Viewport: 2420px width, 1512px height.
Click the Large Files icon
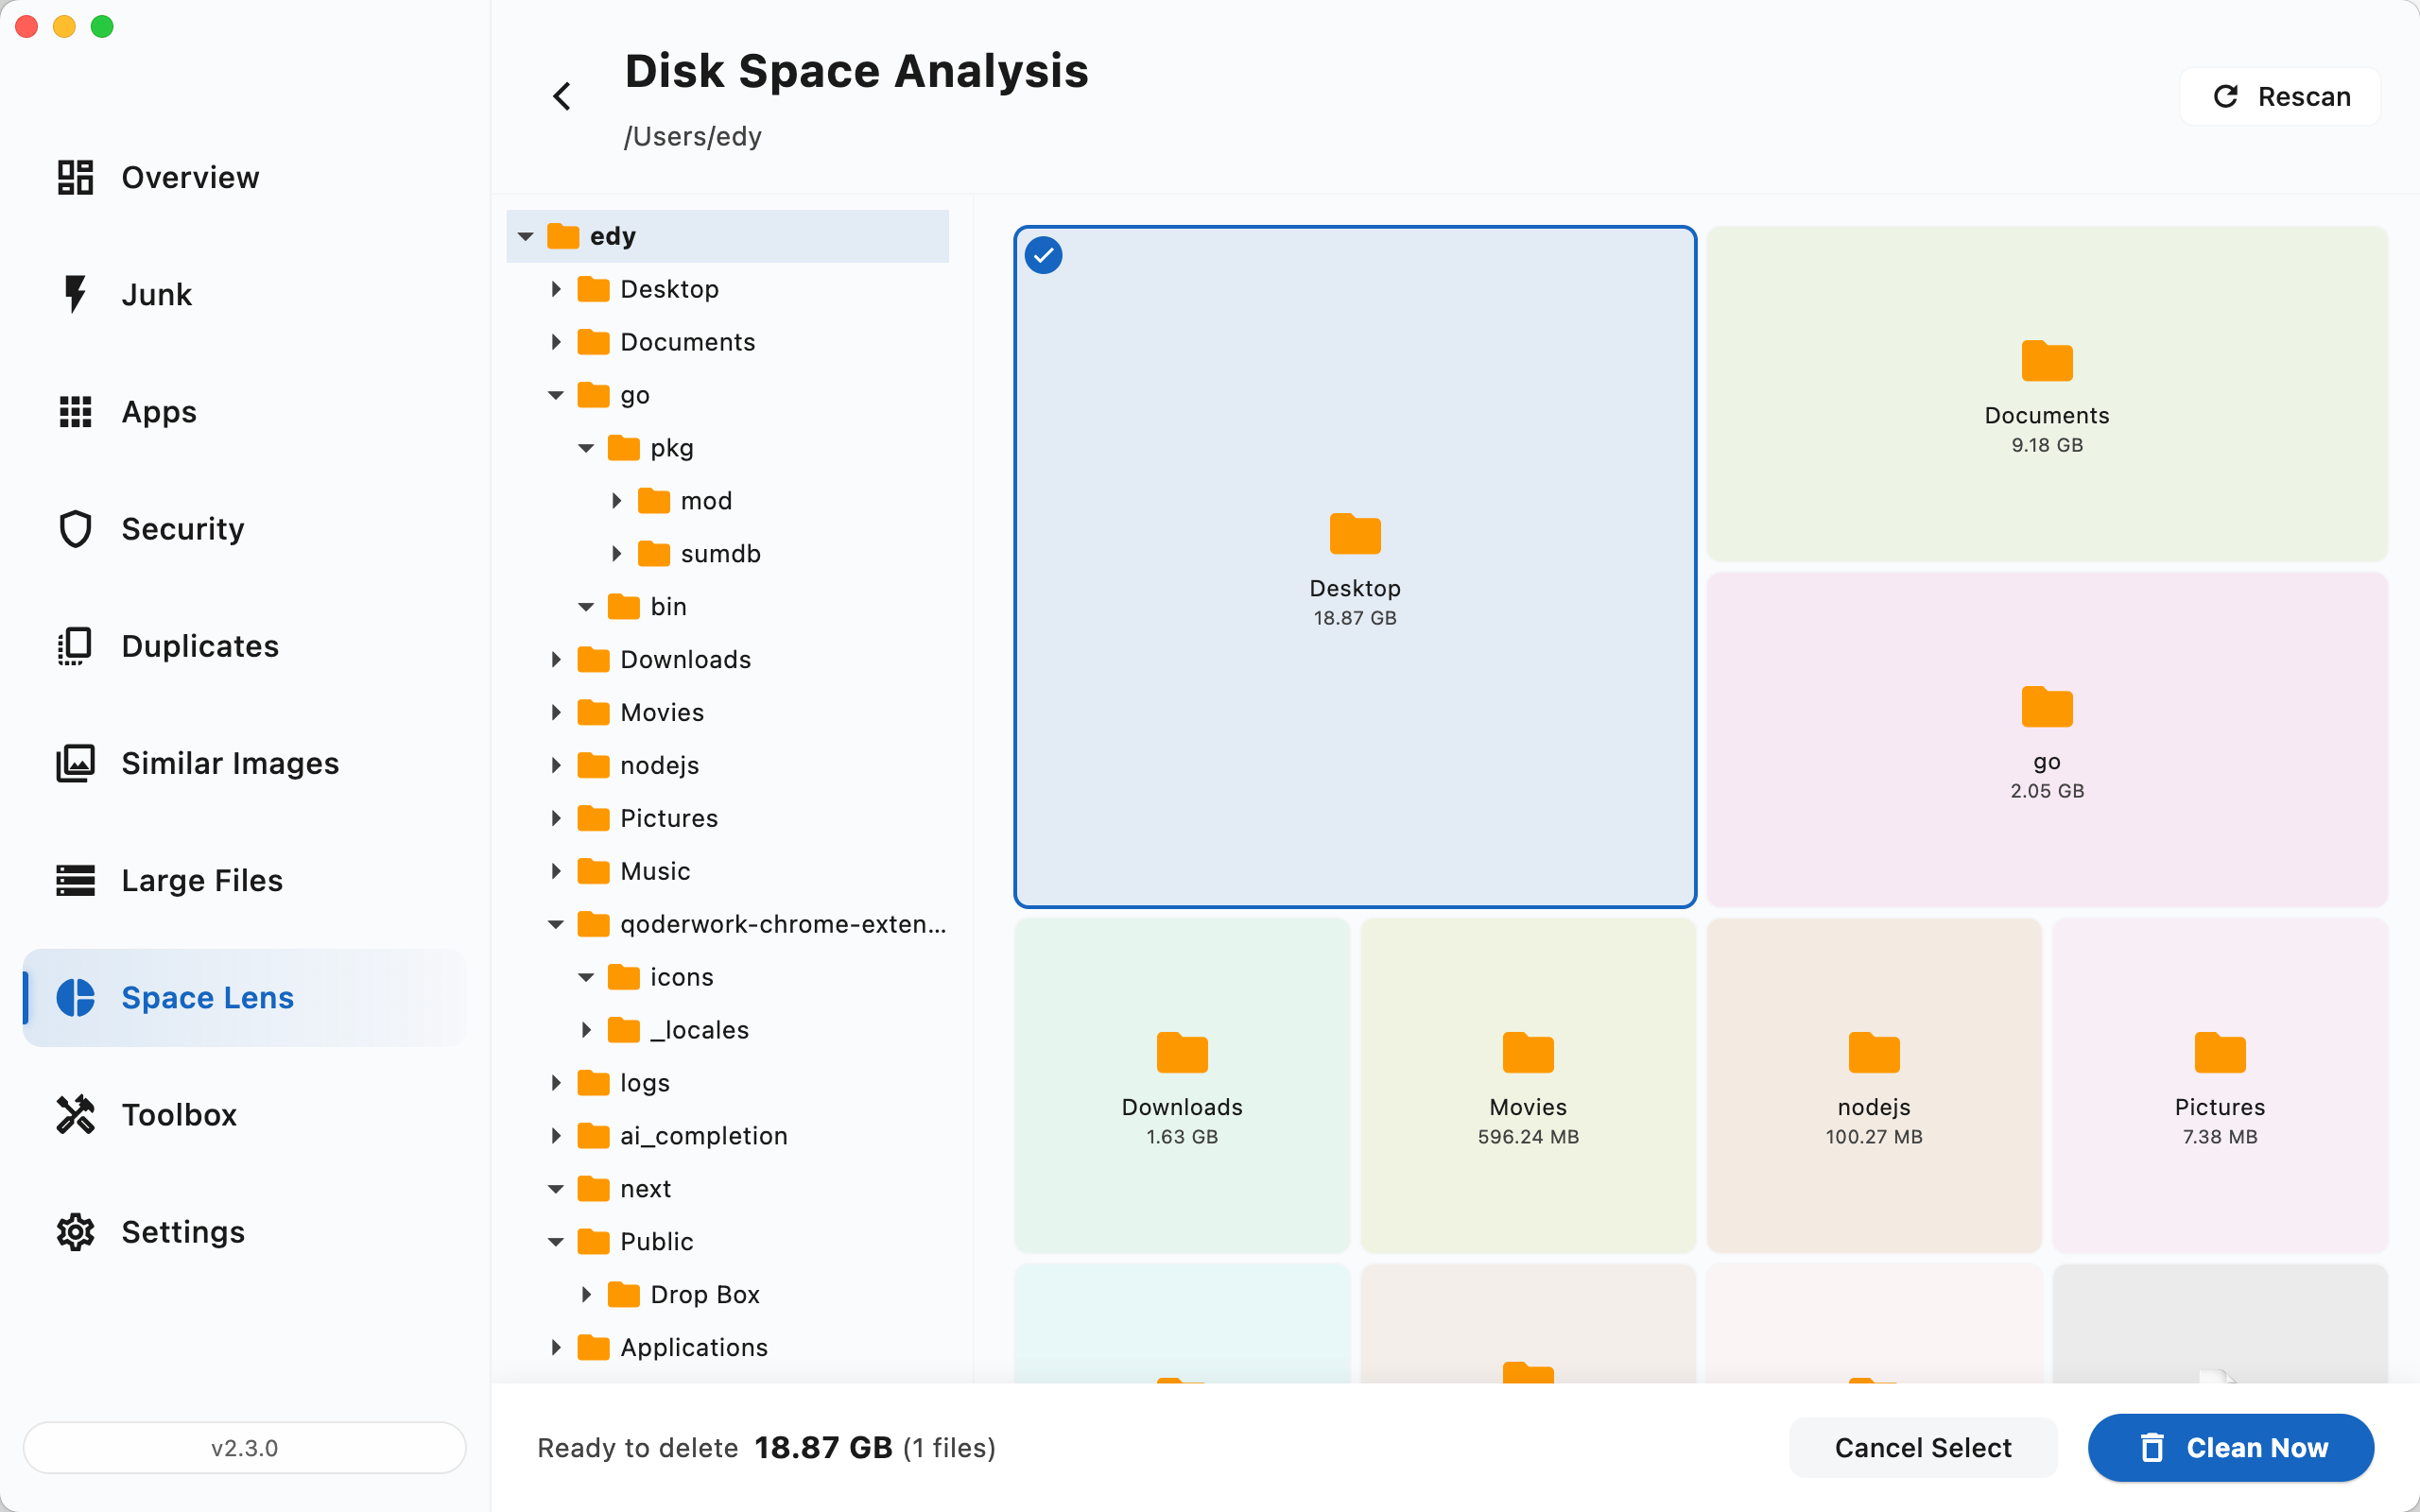[x=75, y=880]
